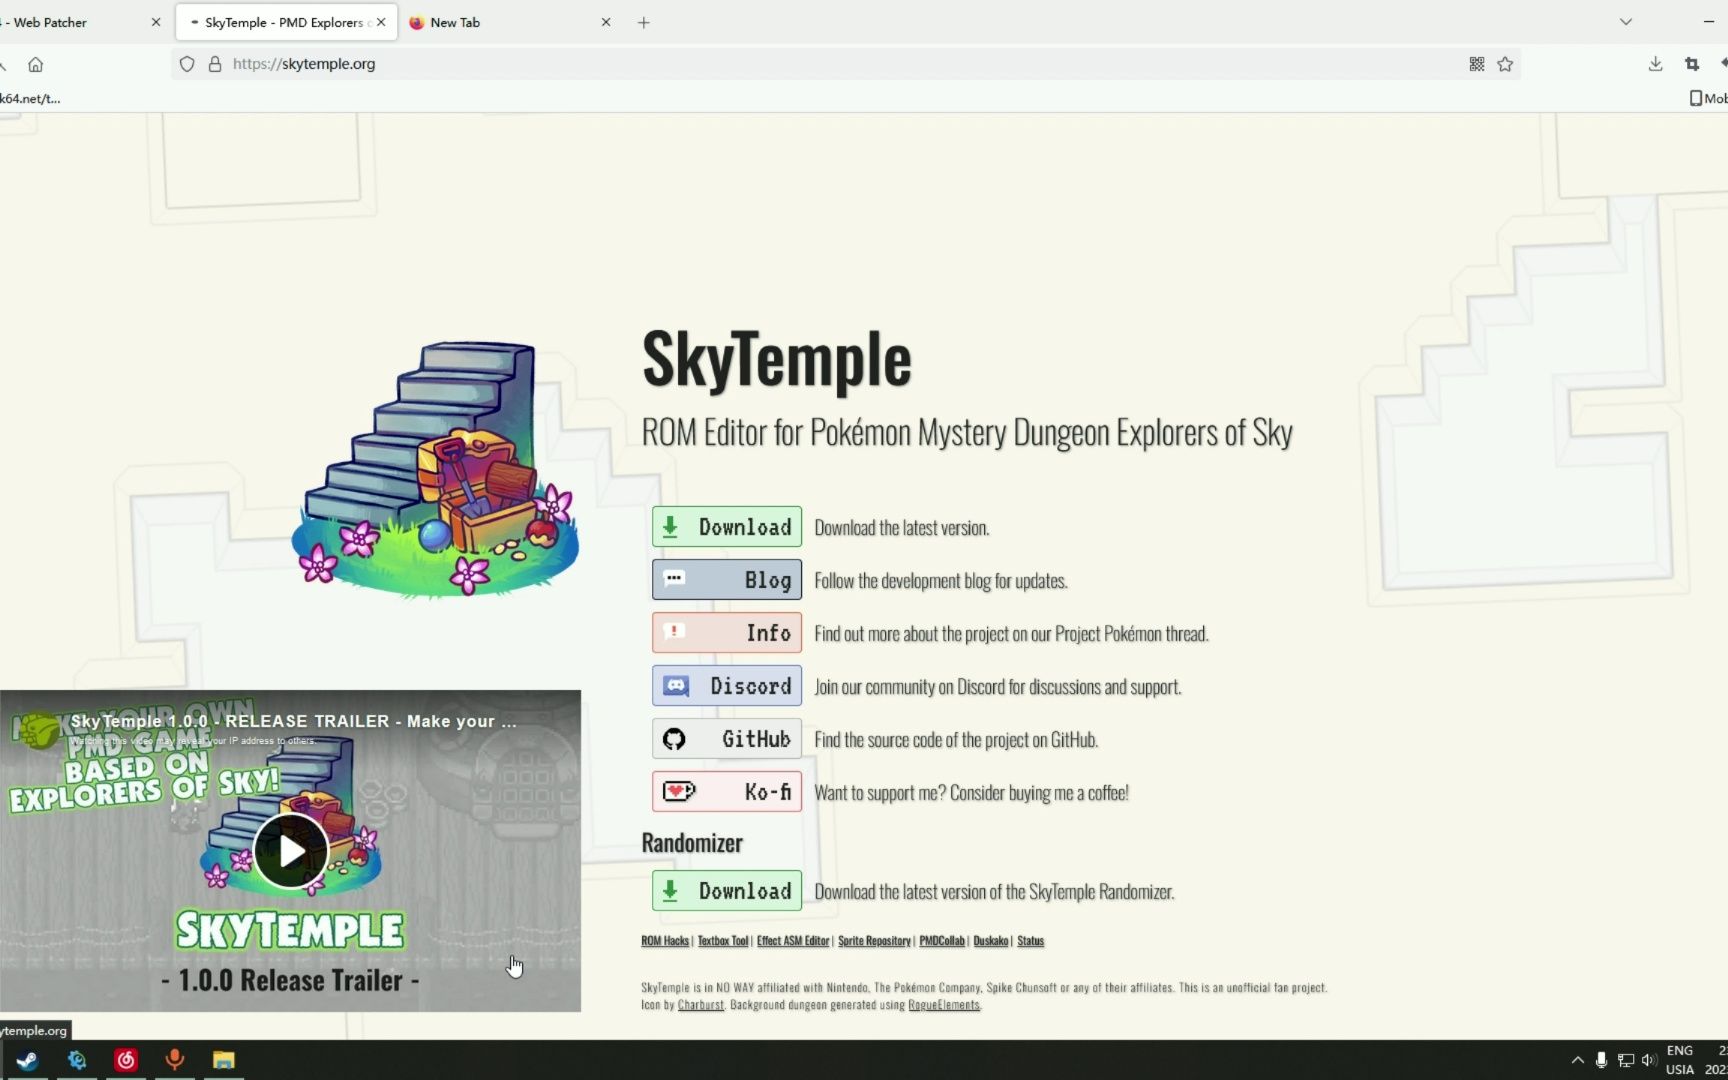Open the Effect ASM Editor link
This screenshot has width=1728, height=1080.
pos(793,941)
